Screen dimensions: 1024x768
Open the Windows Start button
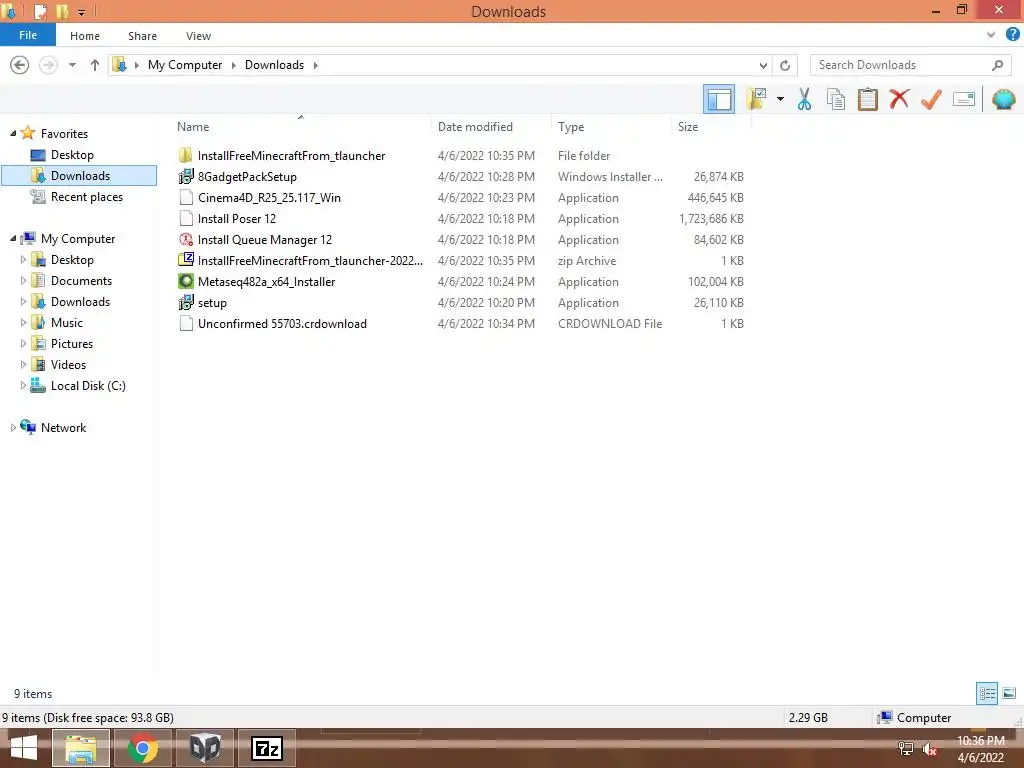pyautogui.click(x=24, y=748)
